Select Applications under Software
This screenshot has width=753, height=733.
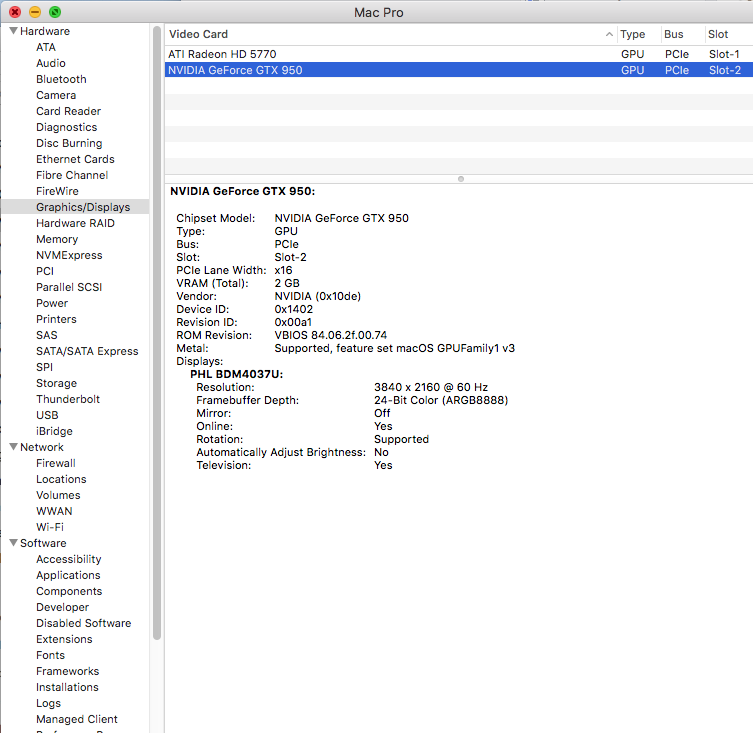(x=68, y=575)
